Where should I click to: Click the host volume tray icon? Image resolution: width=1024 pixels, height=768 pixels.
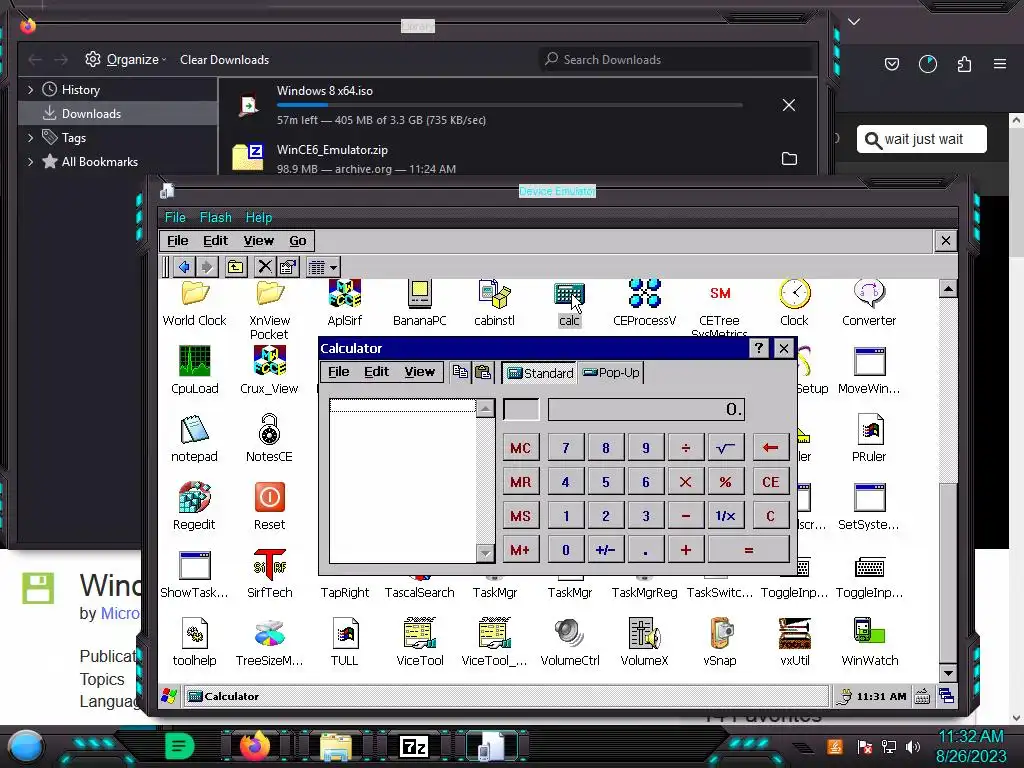[912, 746]
